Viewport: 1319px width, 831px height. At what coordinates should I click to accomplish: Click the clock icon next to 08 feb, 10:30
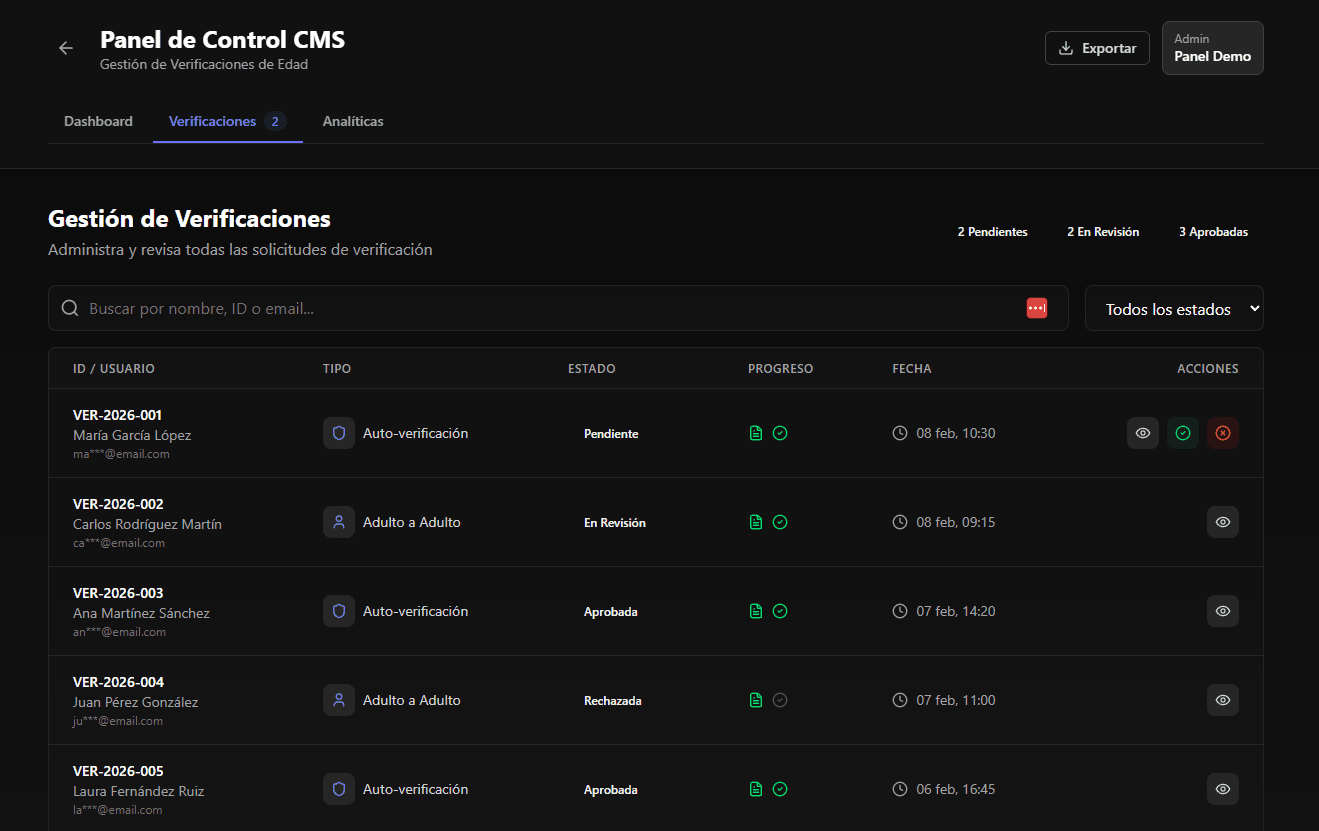[x=900, y=433]
